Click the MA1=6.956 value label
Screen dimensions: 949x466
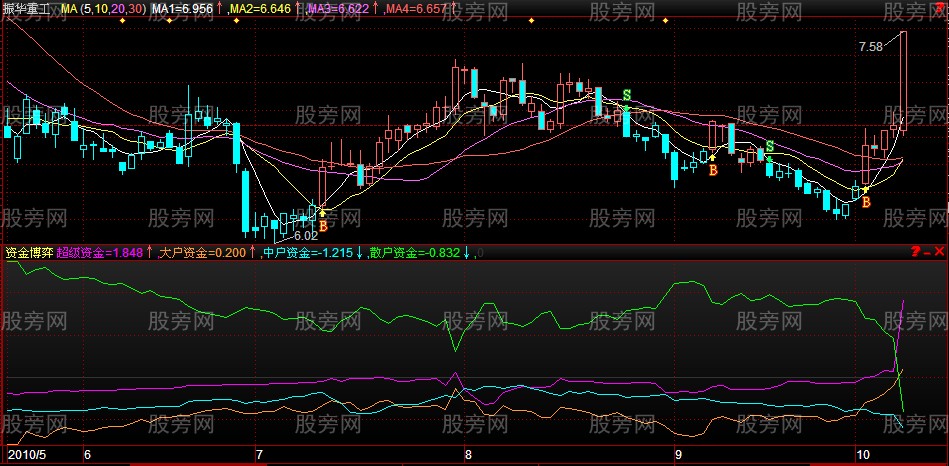click(183, 8)
